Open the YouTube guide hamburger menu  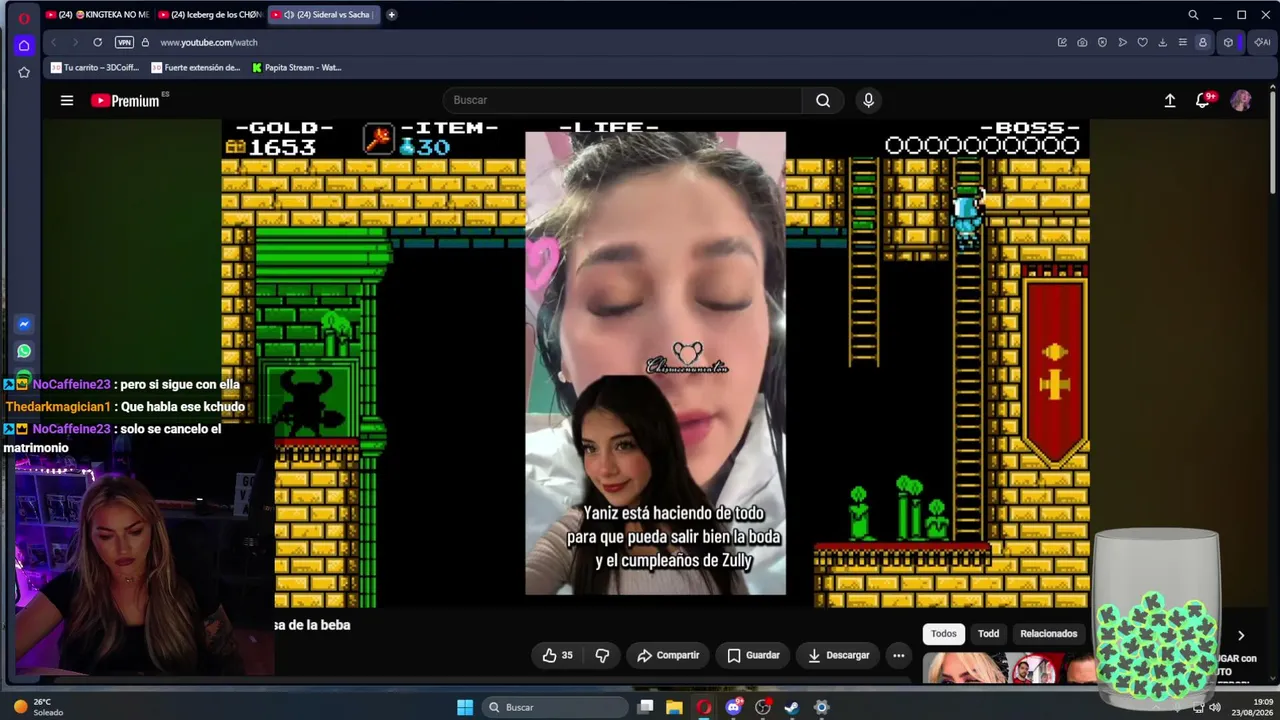click(67, 100)
